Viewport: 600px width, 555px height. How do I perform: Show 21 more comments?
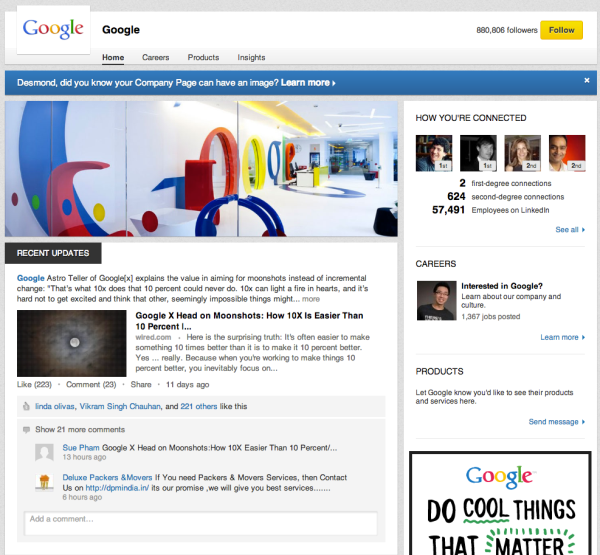tap(80, 429)
